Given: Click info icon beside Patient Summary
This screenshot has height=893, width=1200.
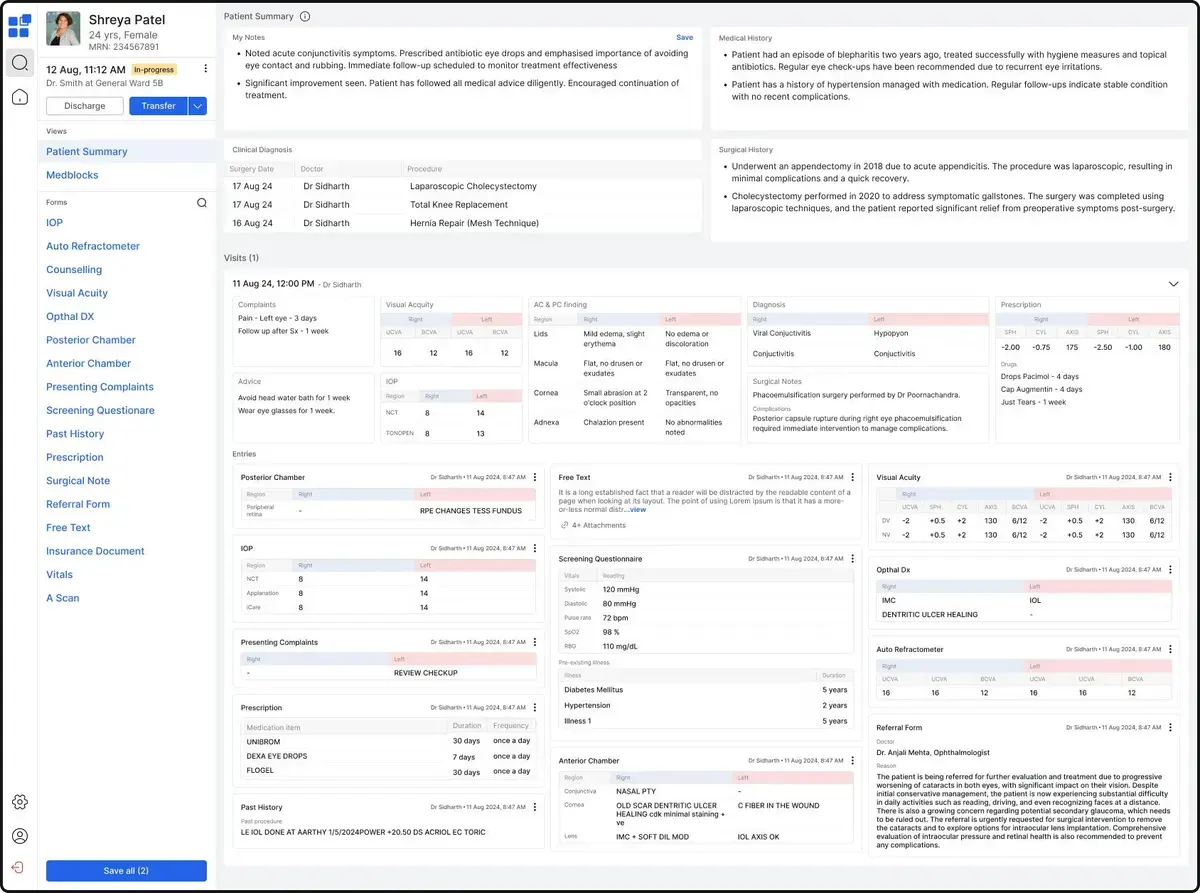Looking at the screenshot, I should (305, 17).
